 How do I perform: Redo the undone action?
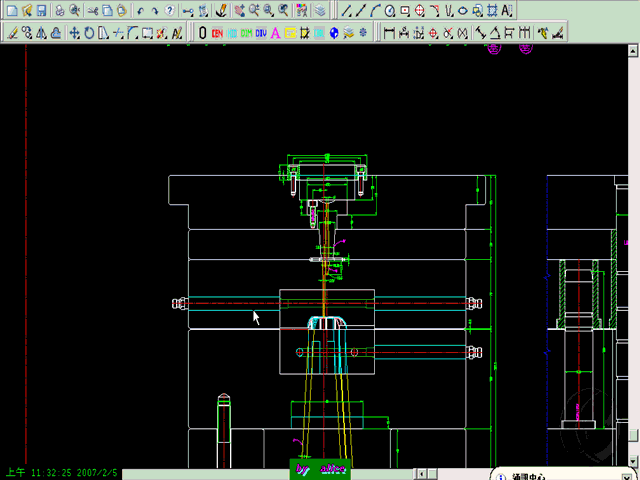tap(155, 11)
